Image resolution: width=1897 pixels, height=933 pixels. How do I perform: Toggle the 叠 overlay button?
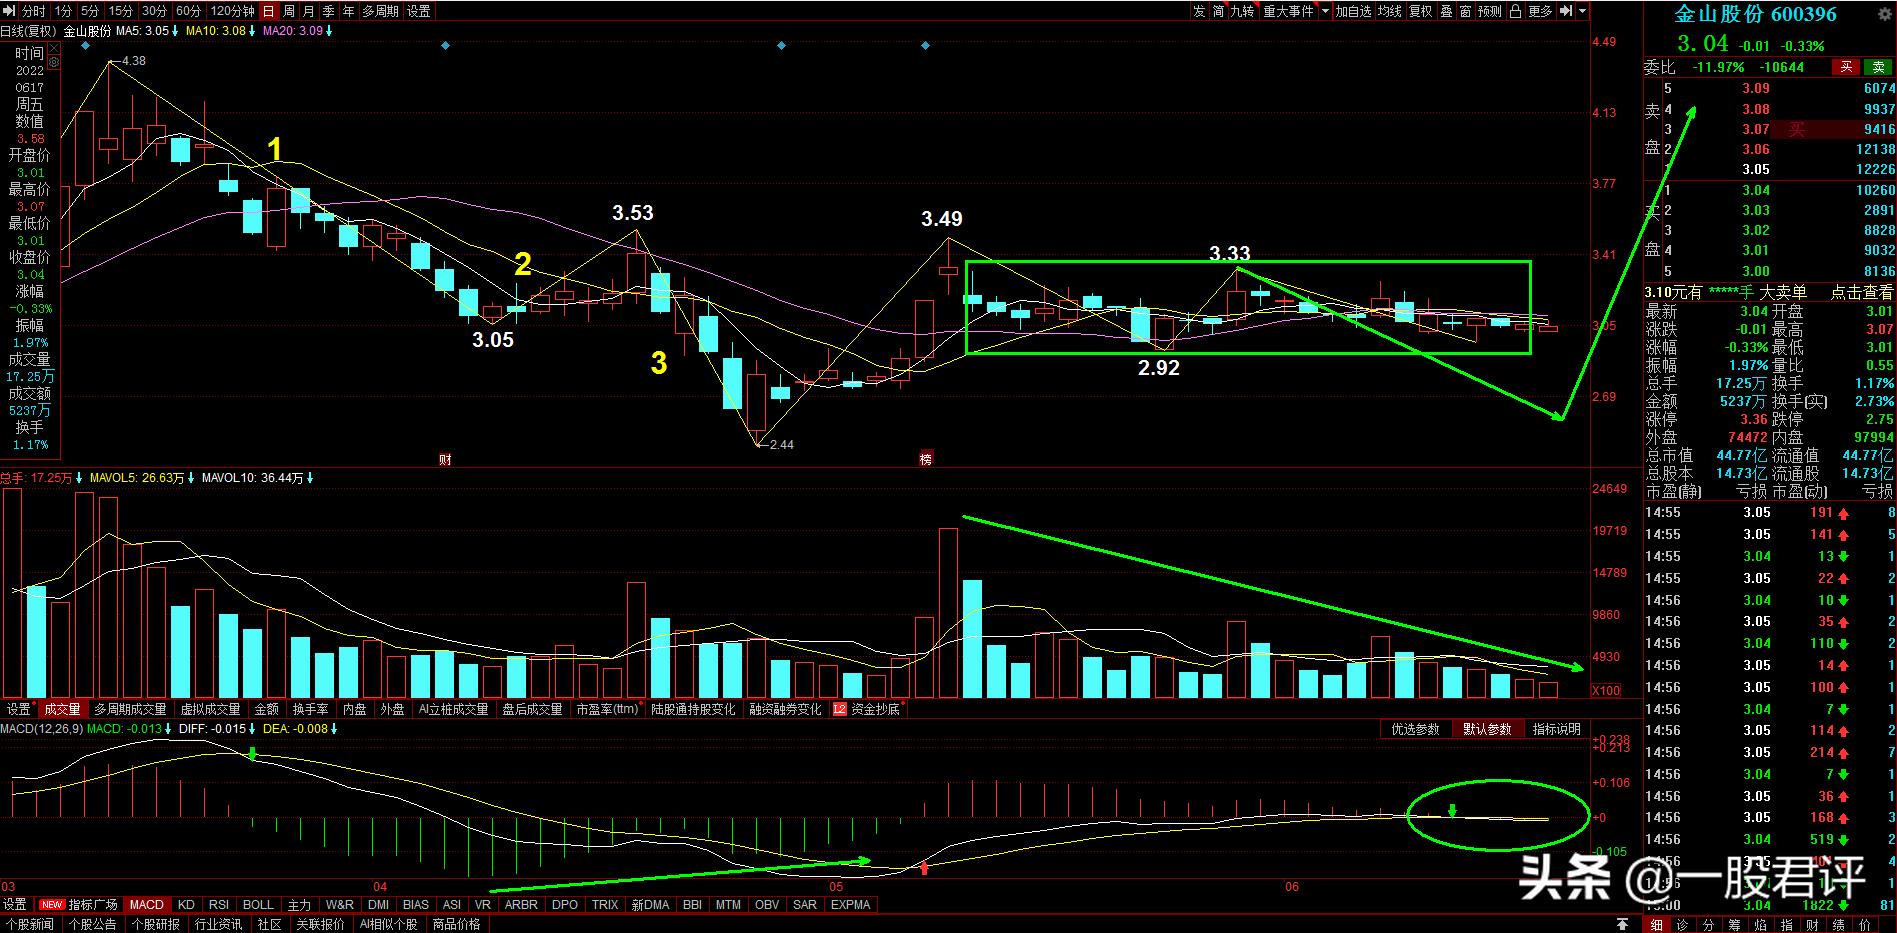1446,11
